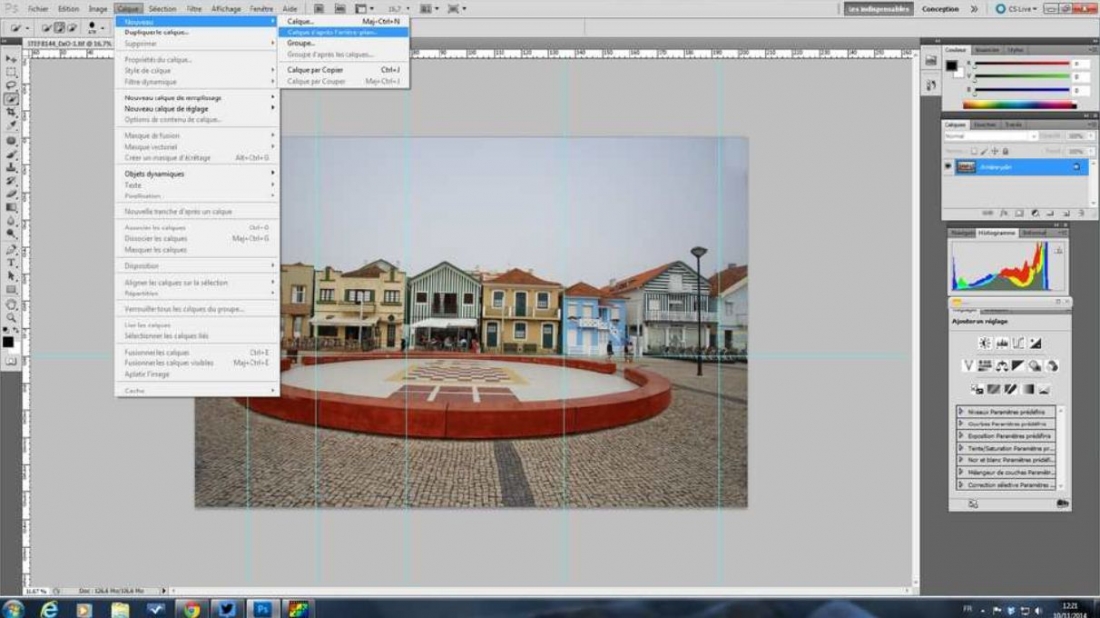Image resolution: width=1100 pixels, height=618 pixels.
Task: Switch to the Histogramme tab
Action: point(996,232)
